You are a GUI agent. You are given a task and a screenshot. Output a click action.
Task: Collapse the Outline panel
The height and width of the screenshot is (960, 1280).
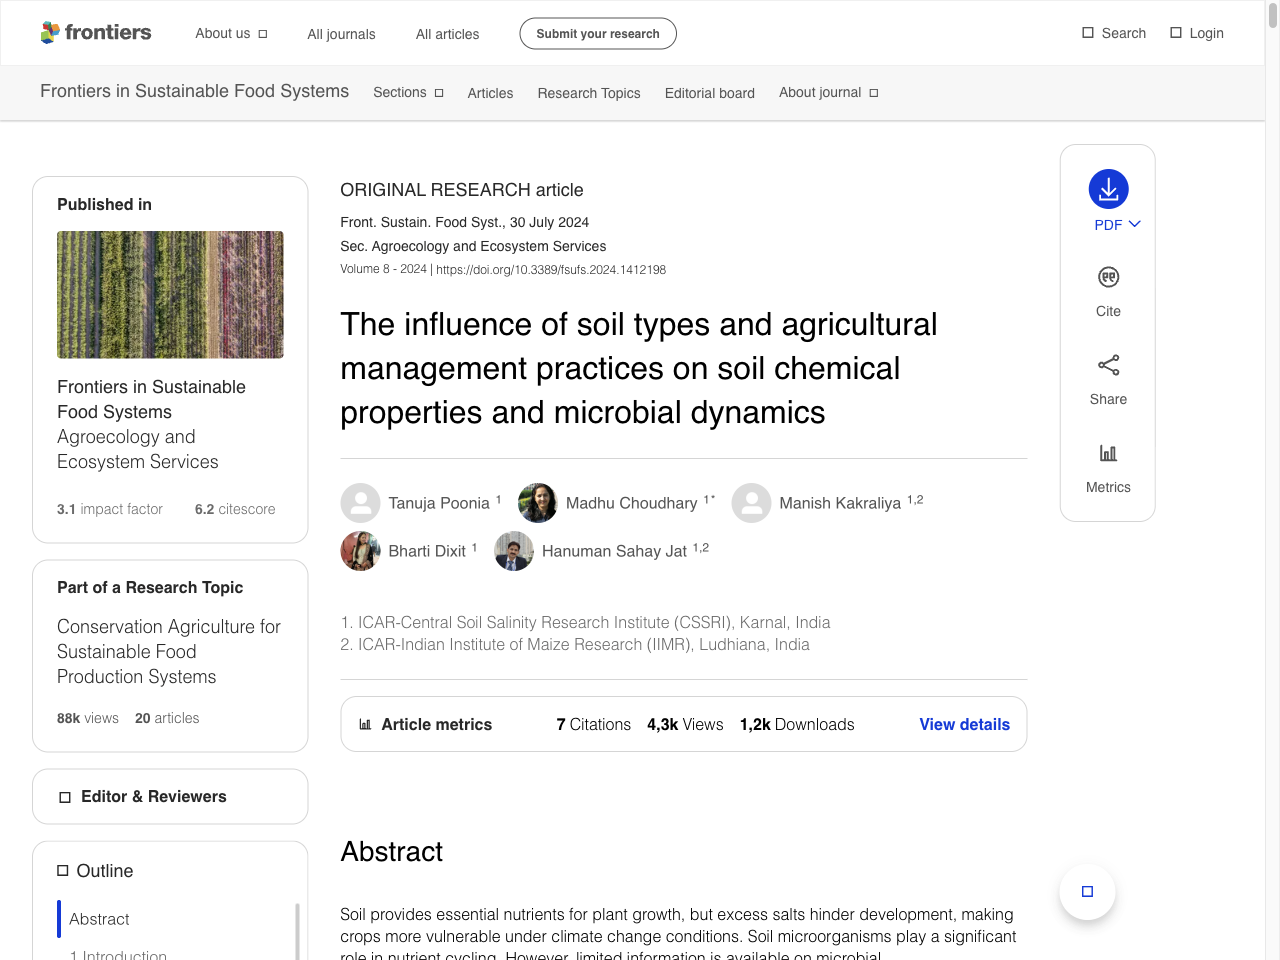(62, 871)
